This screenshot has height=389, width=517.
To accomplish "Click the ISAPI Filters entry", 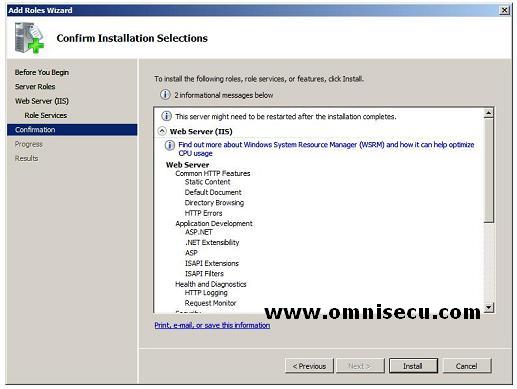I will tap(204, 274).
